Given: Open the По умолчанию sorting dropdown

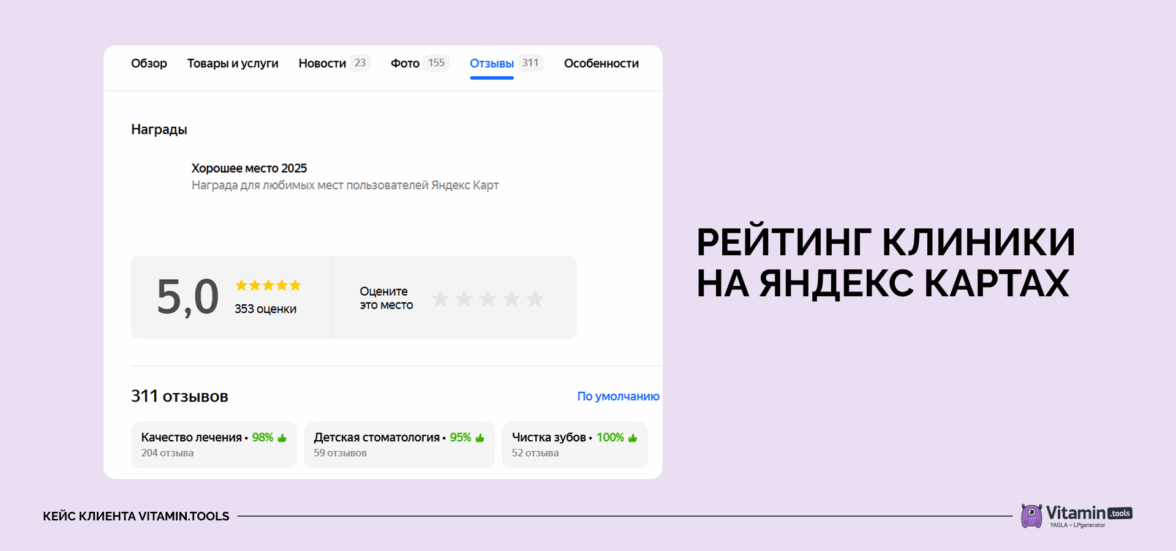Looking at the screenshot, I should pyautogui.click(x=618, y=396).
